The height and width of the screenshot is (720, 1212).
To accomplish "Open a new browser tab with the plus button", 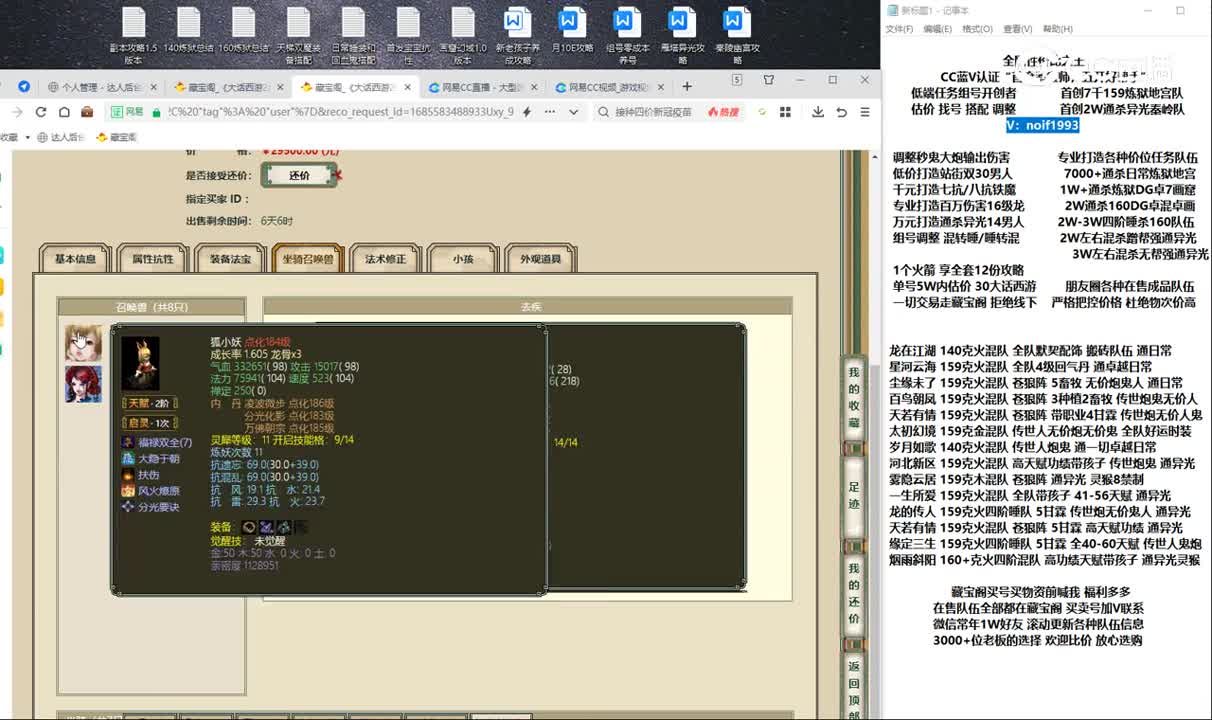I will (x=686, y=86).
